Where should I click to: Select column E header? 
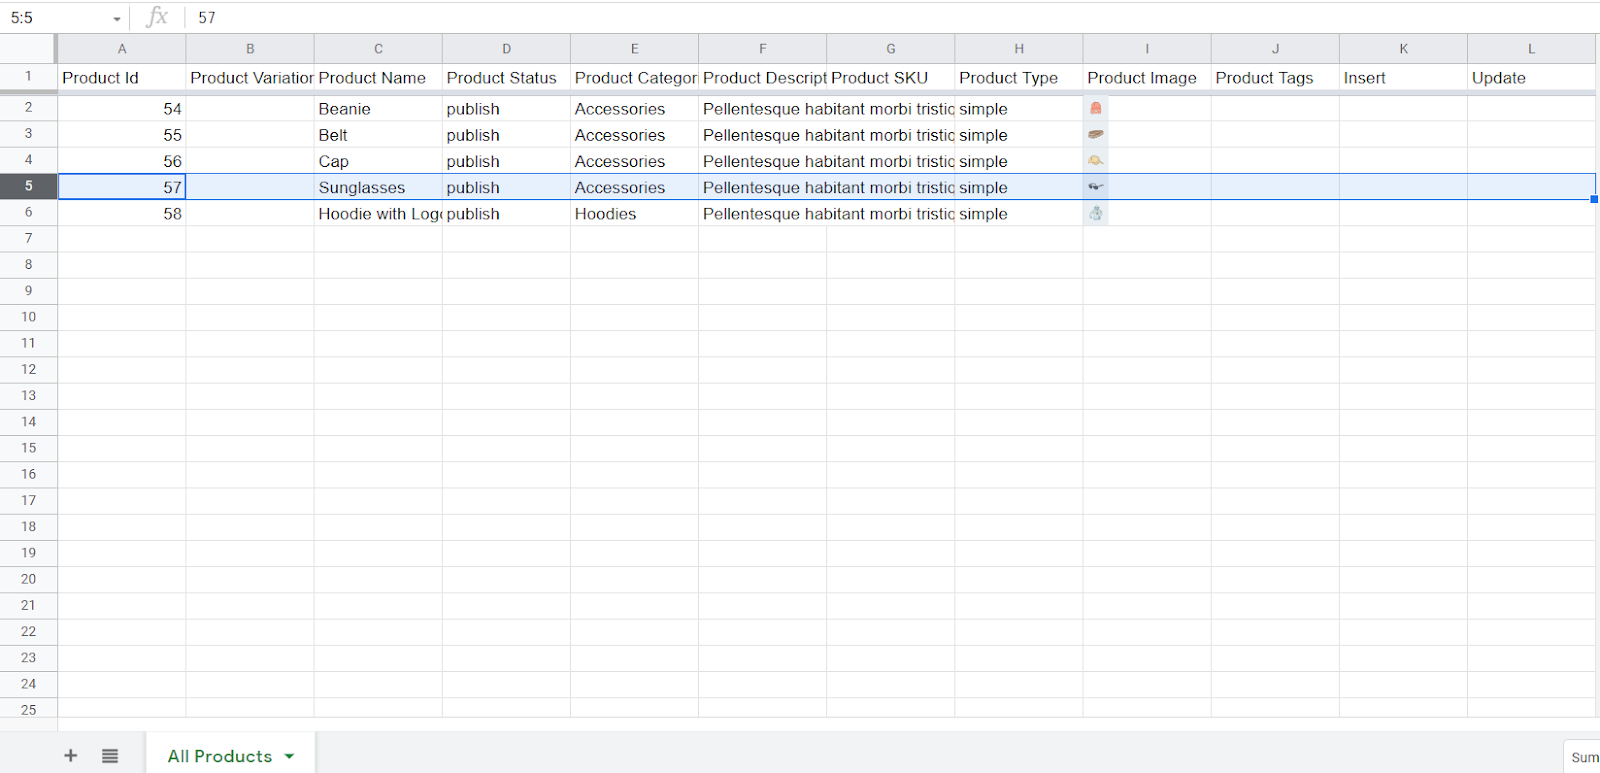point(634,48)
